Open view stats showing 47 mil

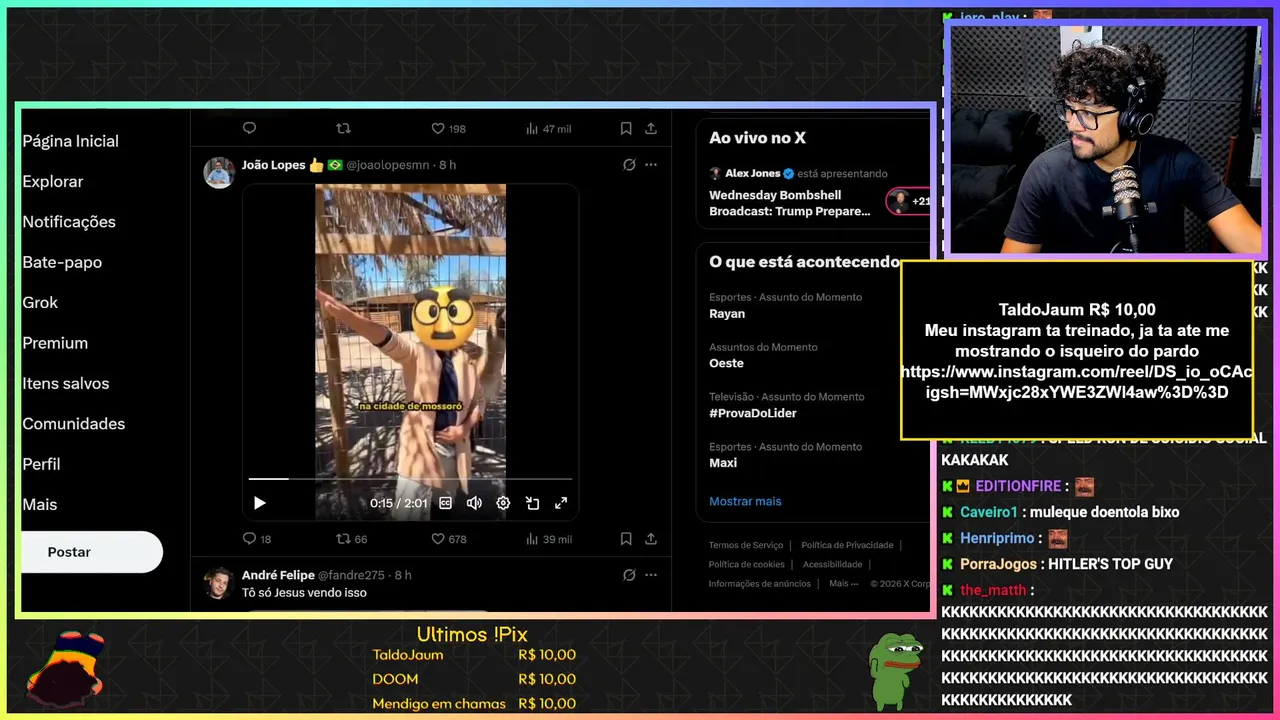click(548, 128)
